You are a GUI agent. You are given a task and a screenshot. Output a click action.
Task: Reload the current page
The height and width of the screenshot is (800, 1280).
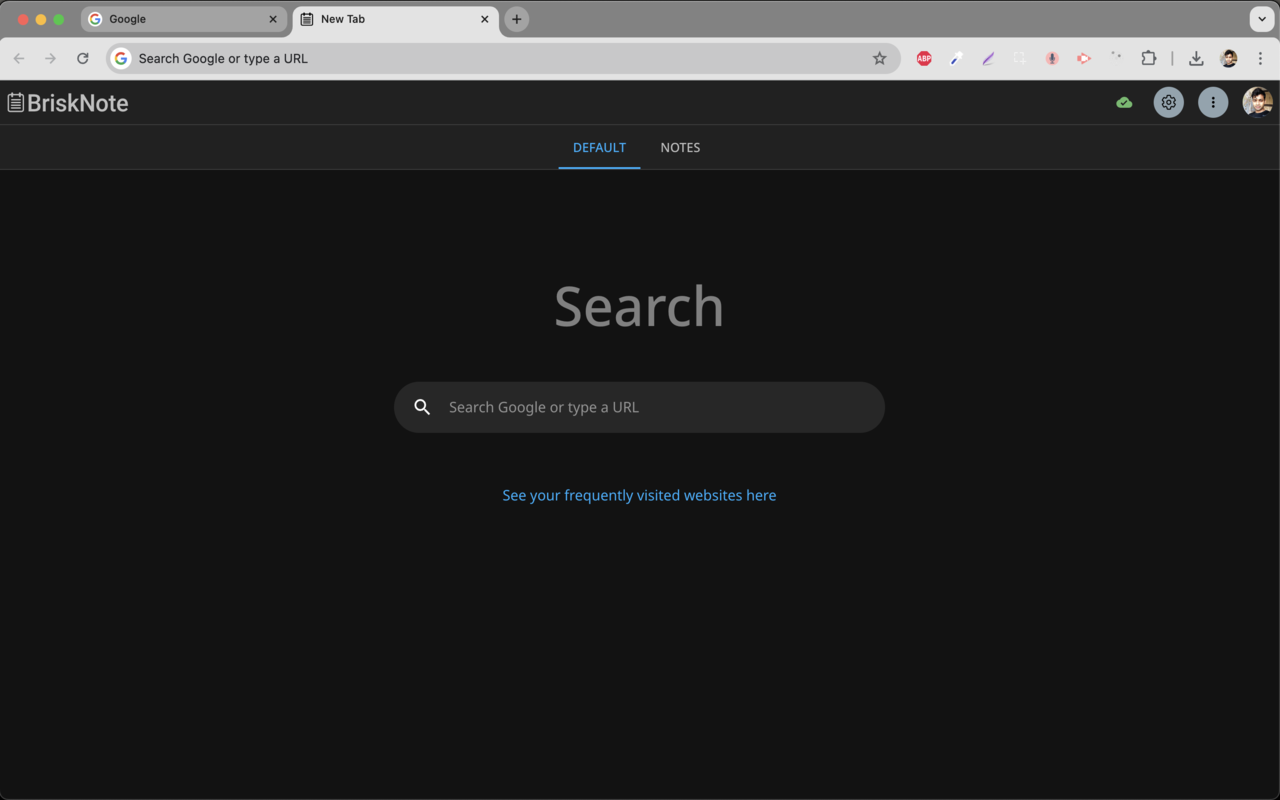pyautogui.click(x=83, y=58)
